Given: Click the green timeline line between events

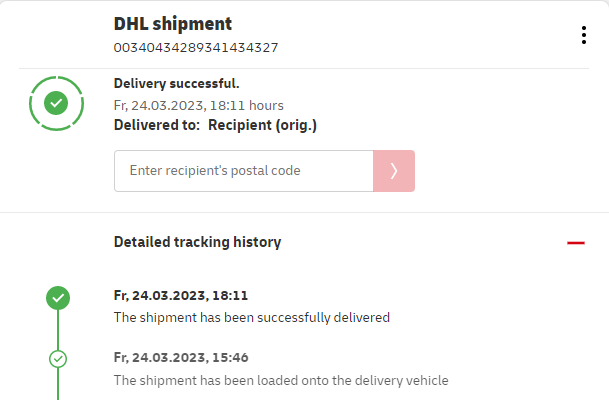Looking at the screenshot, I should pos(58,328).
